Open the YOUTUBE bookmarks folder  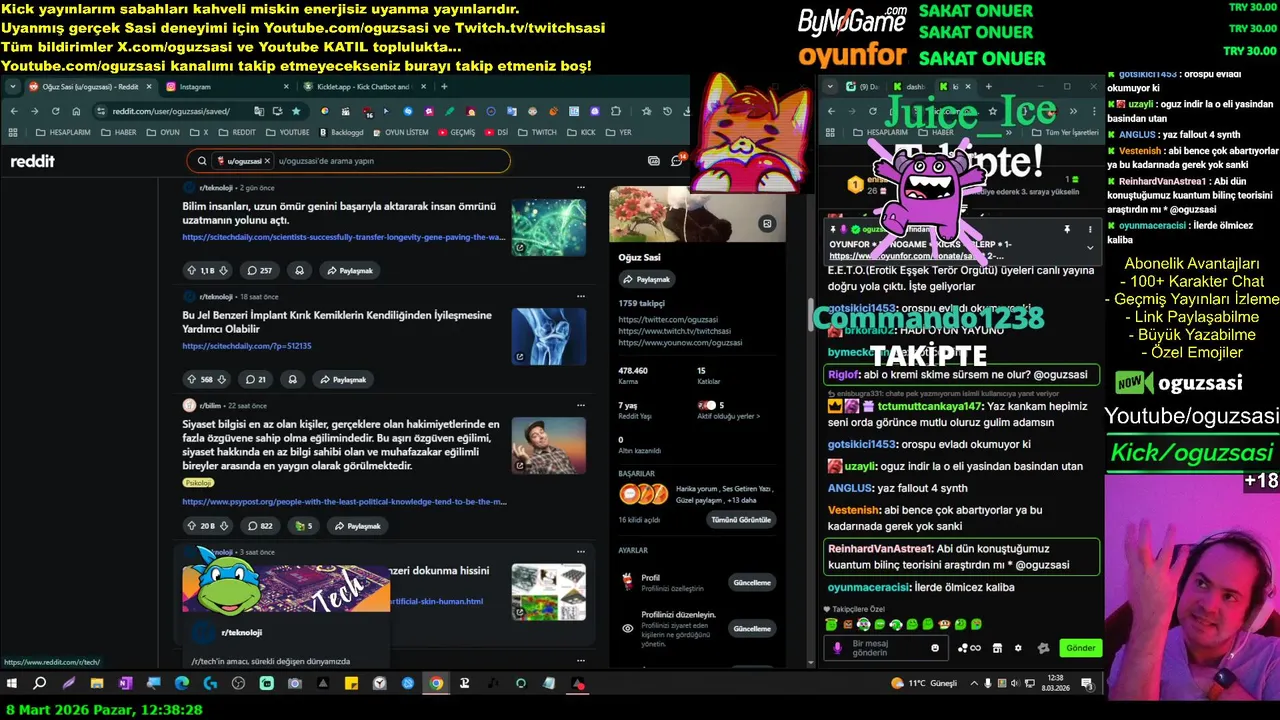[288, 132]
